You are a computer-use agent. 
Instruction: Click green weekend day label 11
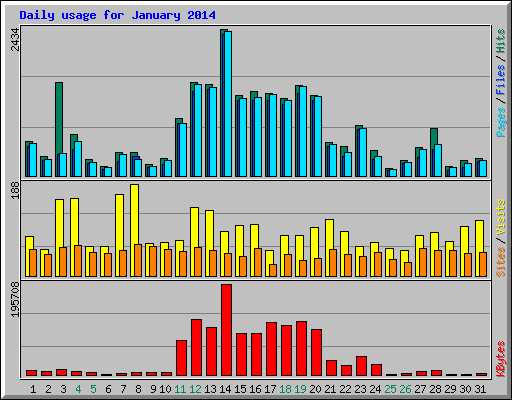pyautogui.click(x=180, y=389)
